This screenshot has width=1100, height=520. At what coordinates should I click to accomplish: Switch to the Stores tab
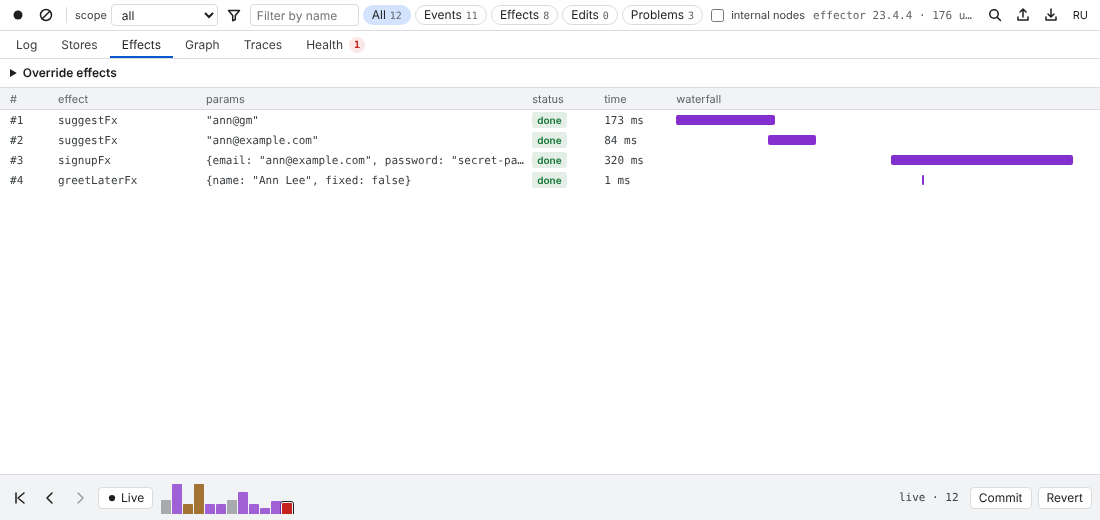pyautogui.click(x=79, y=45)
